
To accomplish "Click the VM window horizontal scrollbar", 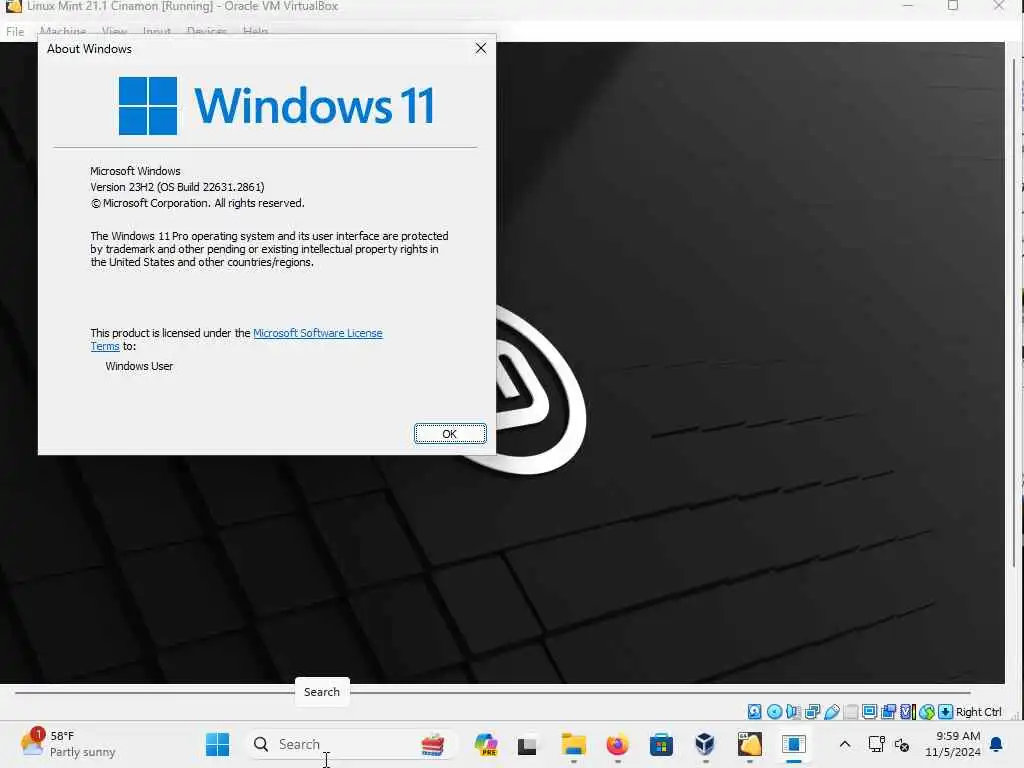I will (x=492, y=692).
